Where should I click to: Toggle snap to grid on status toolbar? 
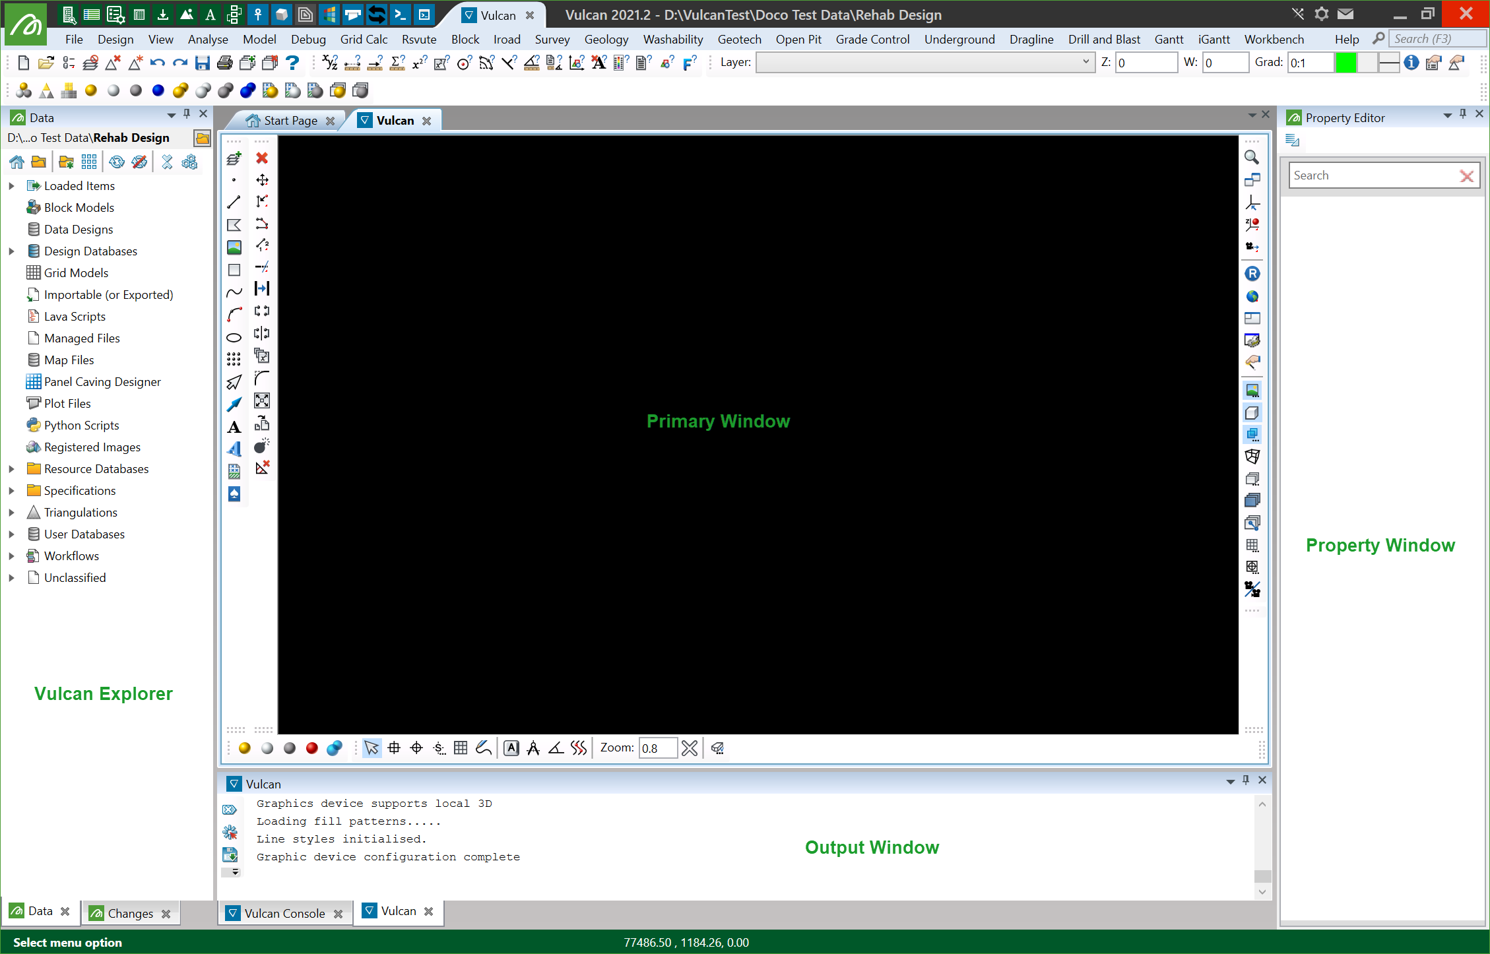394,748
